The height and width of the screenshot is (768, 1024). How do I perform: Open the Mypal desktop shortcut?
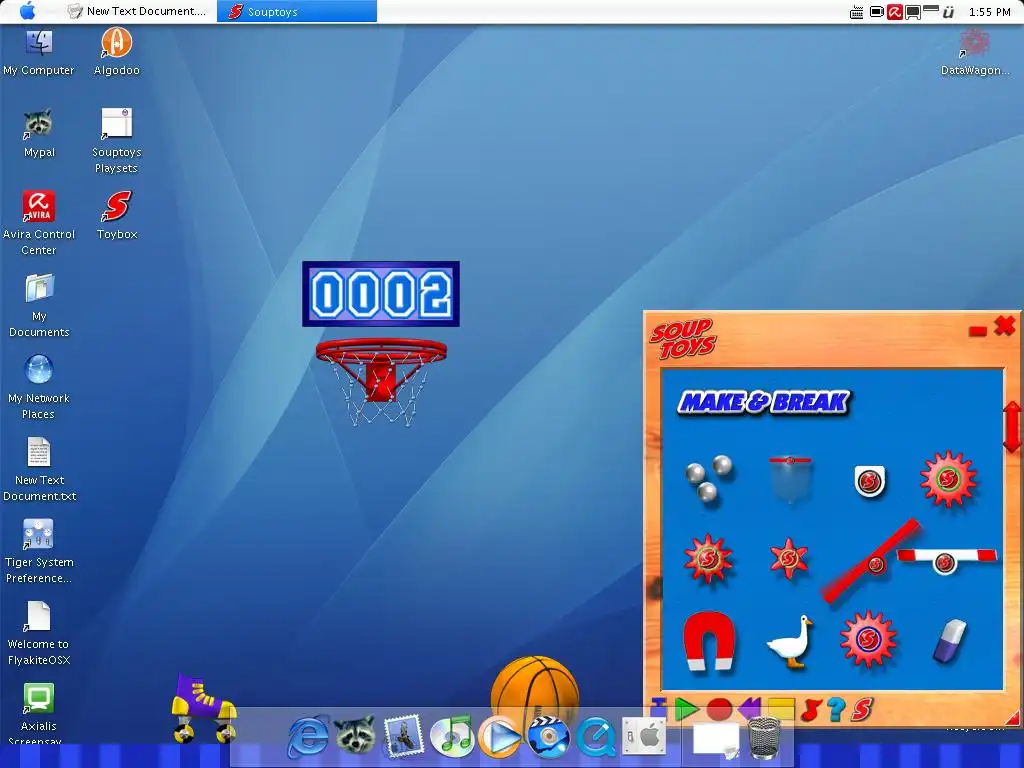click(39, 134)
